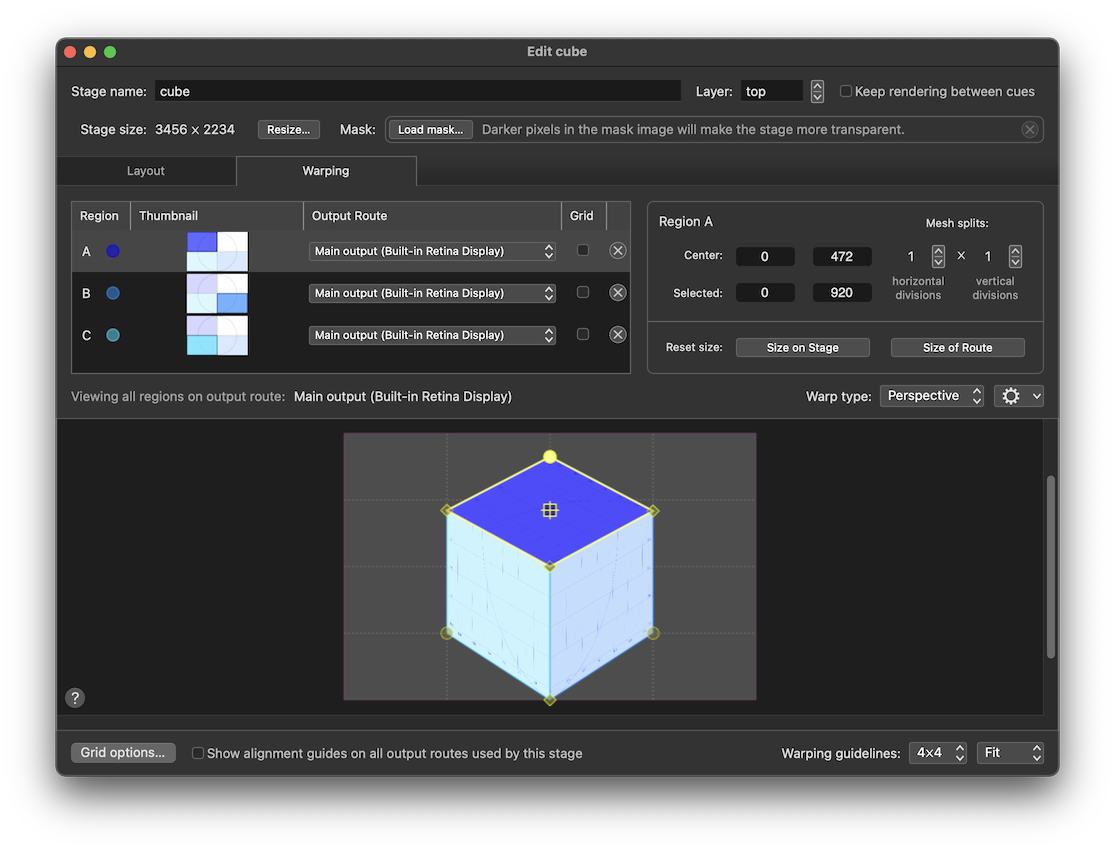Screen dimensions: 1115x850
Task: Open the warp settings gear icon
Action: click(1012, 395)
